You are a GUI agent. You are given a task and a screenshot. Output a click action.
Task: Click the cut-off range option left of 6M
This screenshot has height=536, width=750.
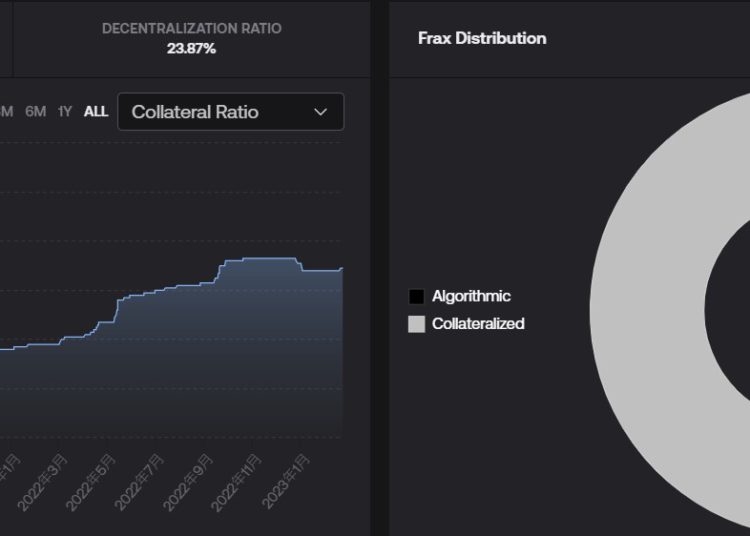tap(6, 112)
